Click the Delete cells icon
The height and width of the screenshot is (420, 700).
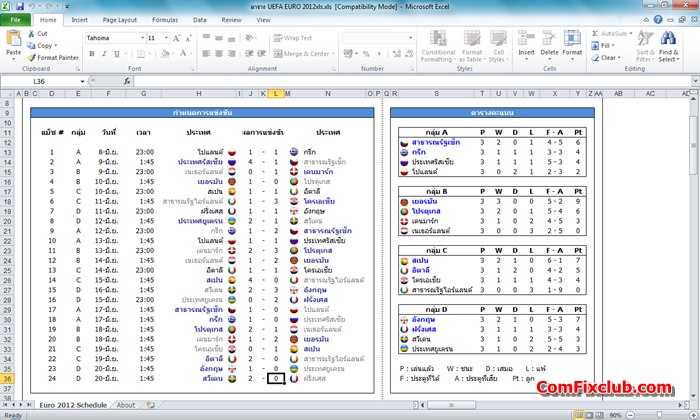tap(549, 38)
